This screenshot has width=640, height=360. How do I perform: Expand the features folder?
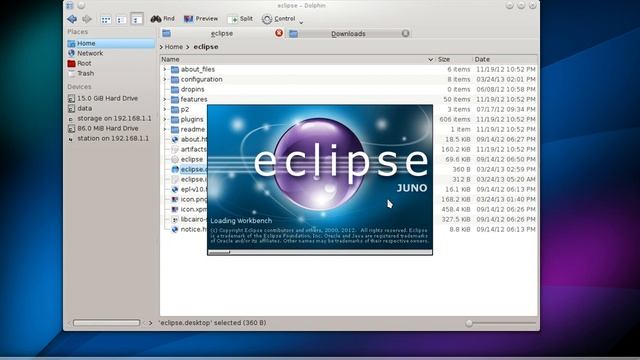point(165,99)
